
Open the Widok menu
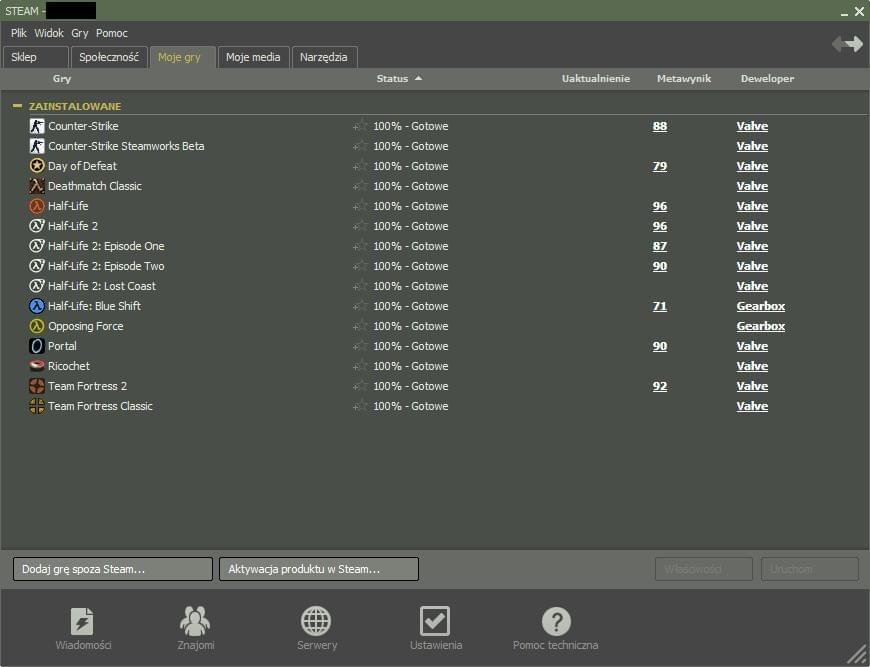49,33
